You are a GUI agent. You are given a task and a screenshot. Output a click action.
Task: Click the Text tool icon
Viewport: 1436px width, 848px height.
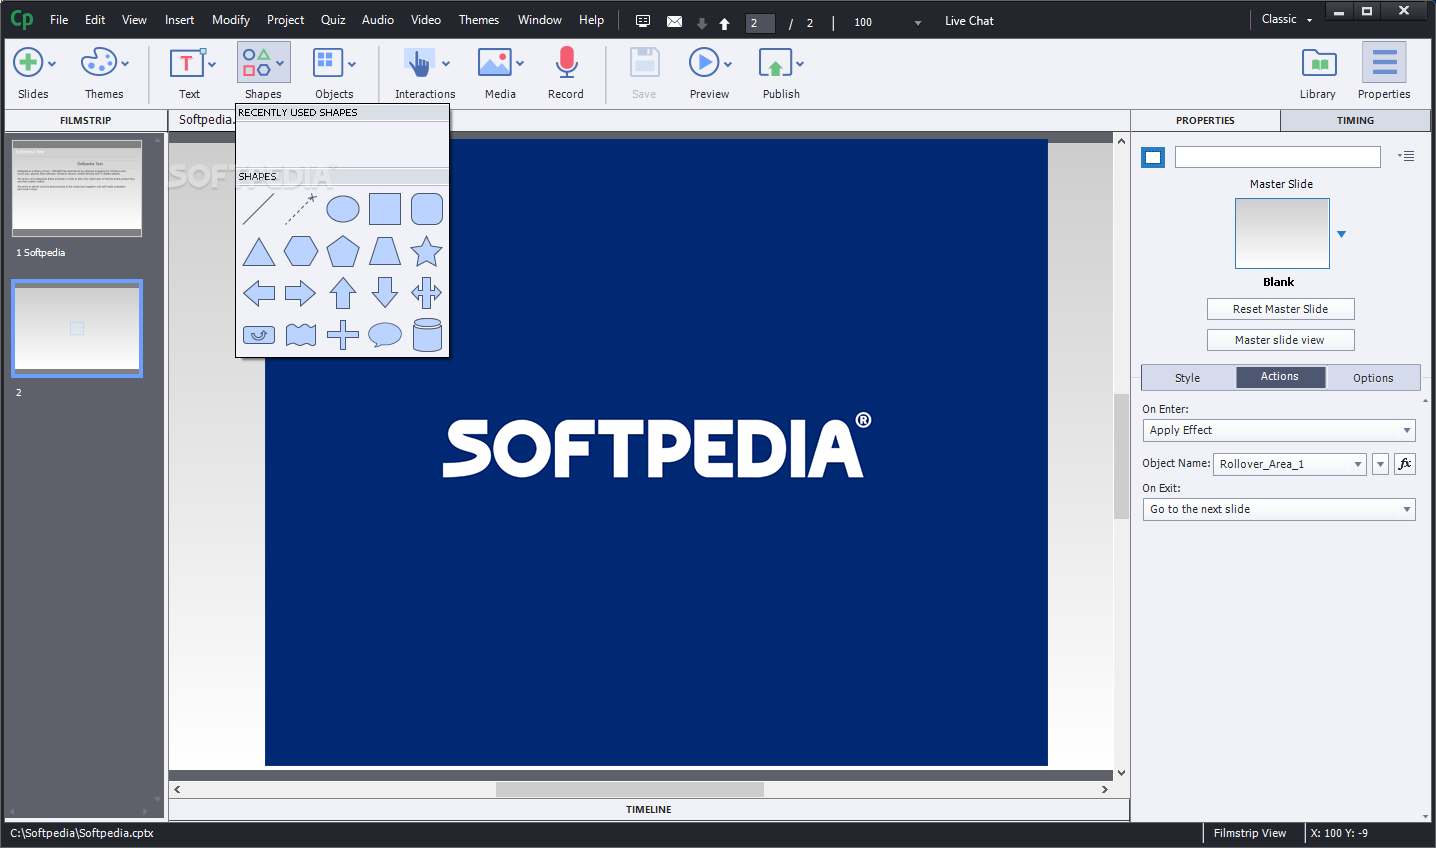pyautogui.click(x=186, y=63)
